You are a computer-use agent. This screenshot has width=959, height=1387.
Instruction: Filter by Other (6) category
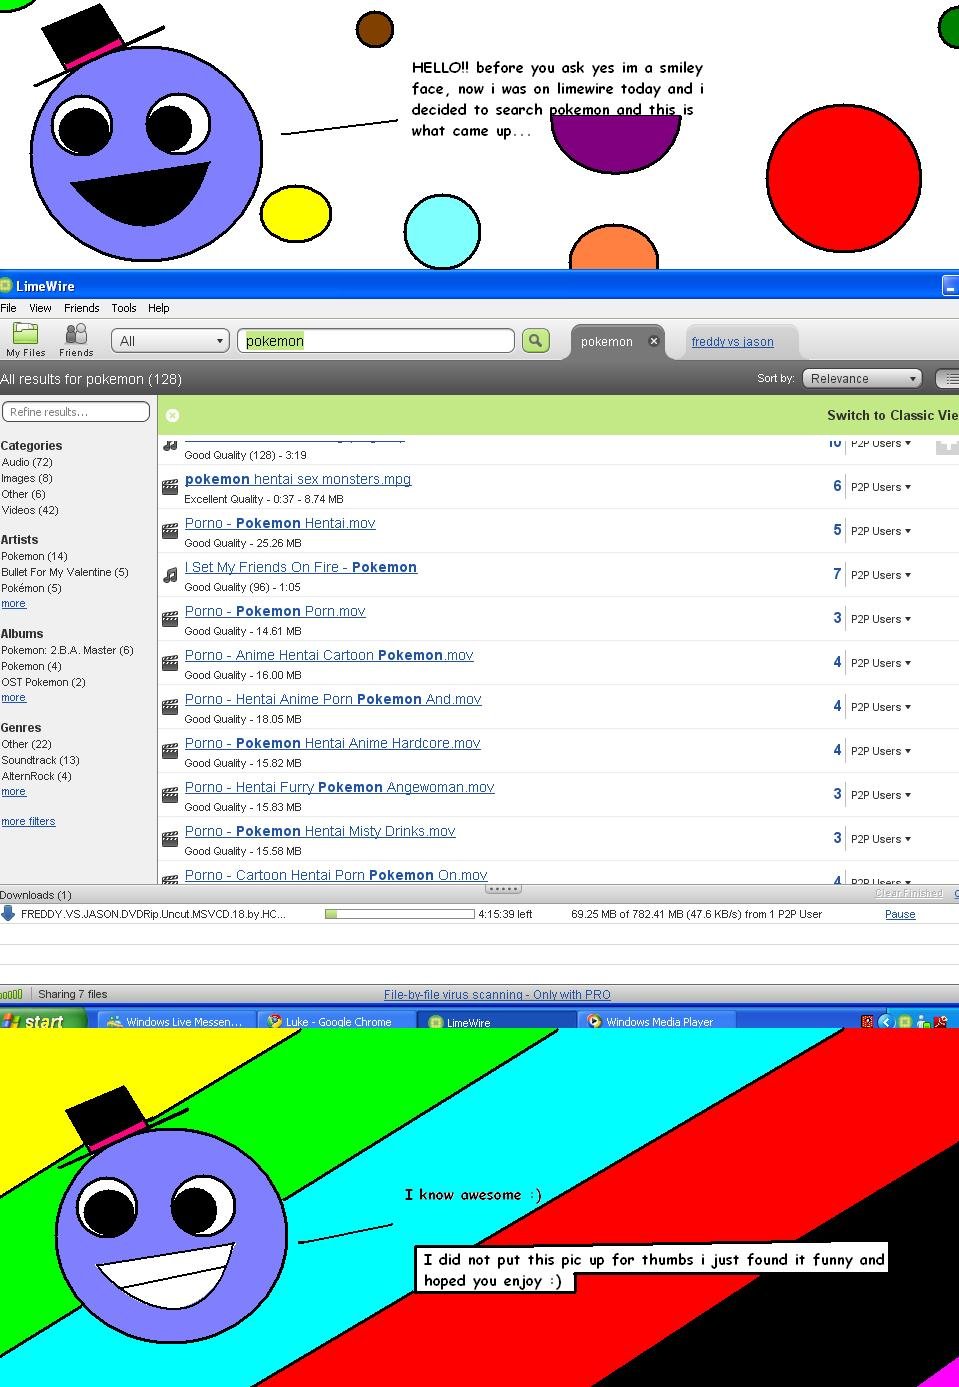click(23, 494)
